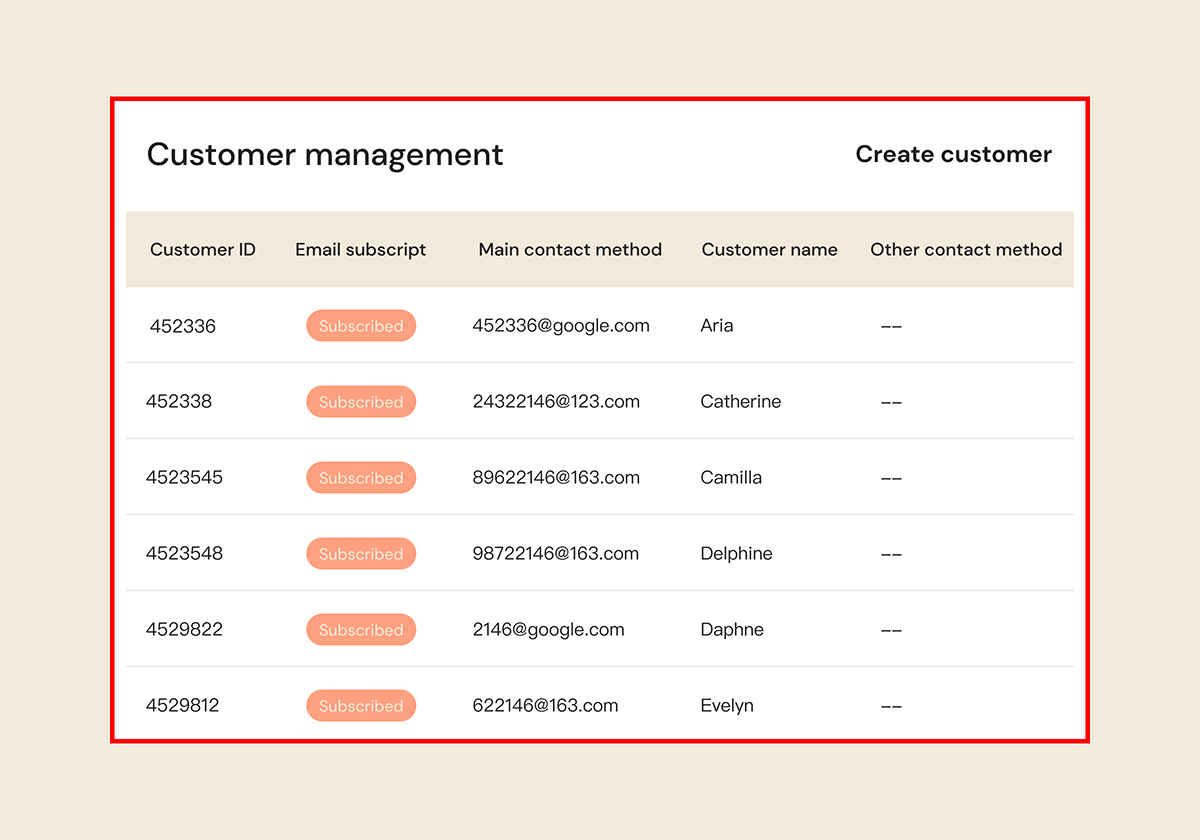The width and height of the screenshot is (1200, 840).
Task: Click the Subscribed badge in Daphne's row
Action: click(361, 630)
